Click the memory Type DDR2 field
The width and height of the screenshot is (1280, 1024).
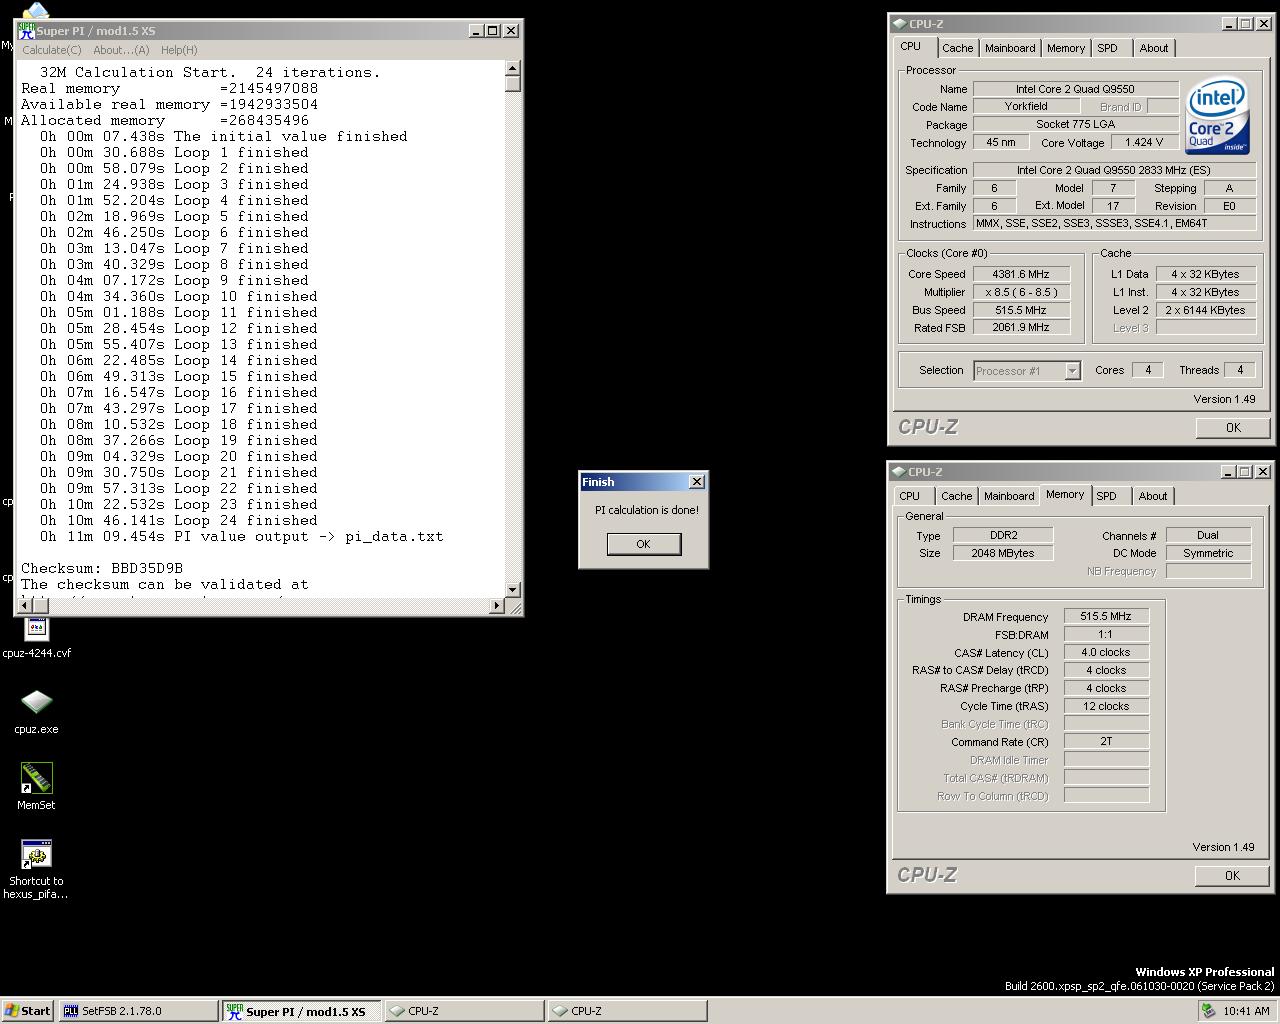click(x=1003, y=536)
